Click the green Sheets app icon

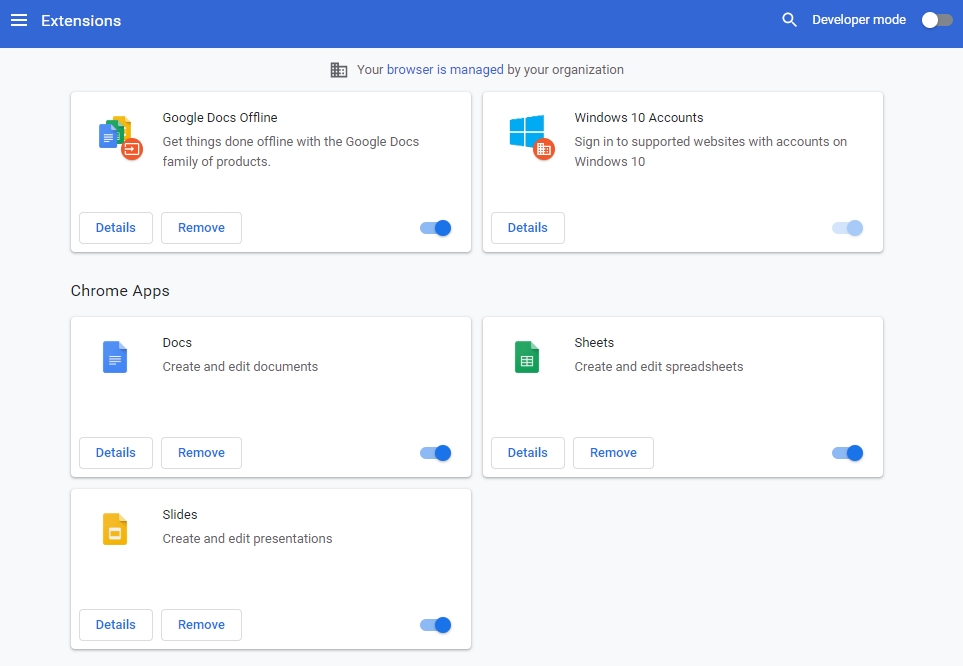pos(527,357)
